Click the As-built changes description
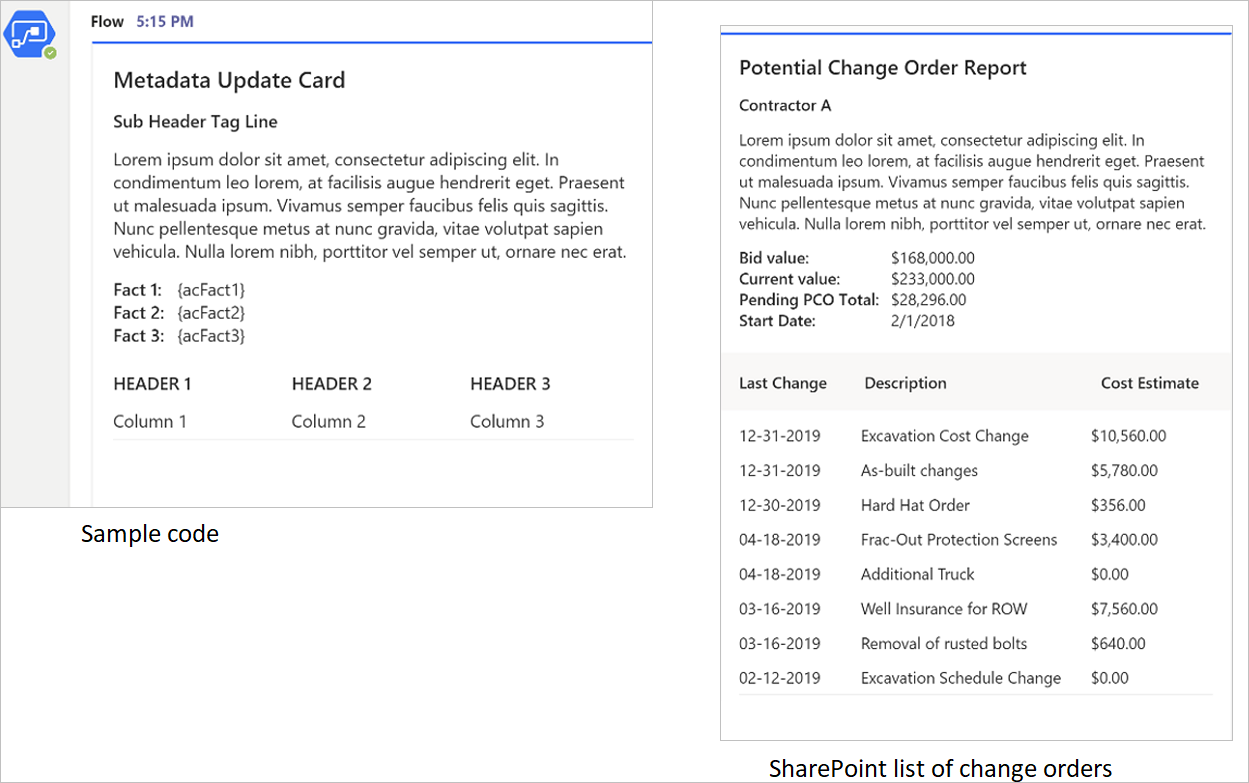This screenshot has height=783, width=1249. point(919,471)
